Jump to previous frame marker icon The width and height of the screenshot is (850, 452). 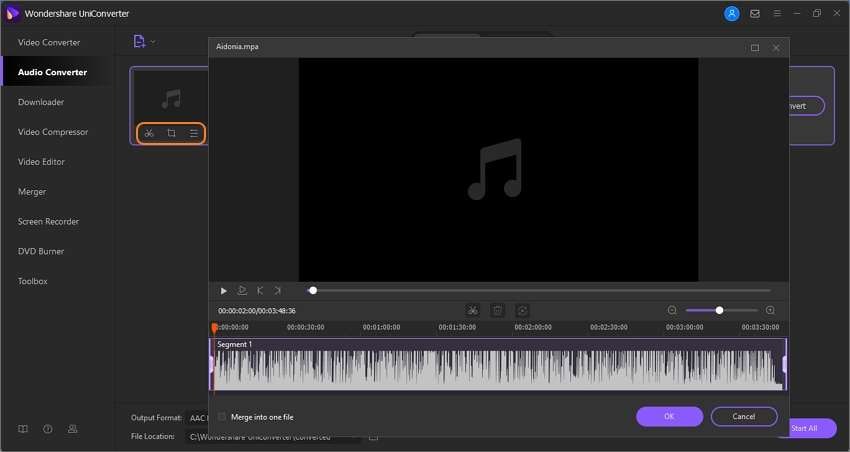[260, 291]
